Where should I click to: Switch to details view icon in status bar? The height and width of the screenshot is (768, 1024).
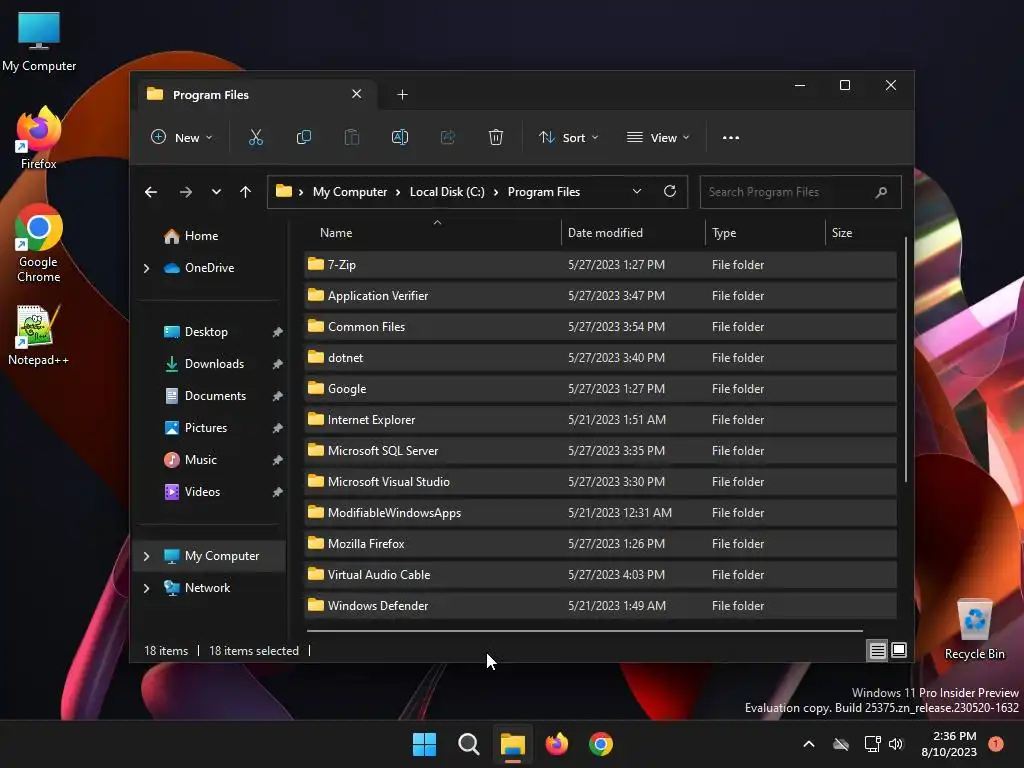click(x=877, y=650)
